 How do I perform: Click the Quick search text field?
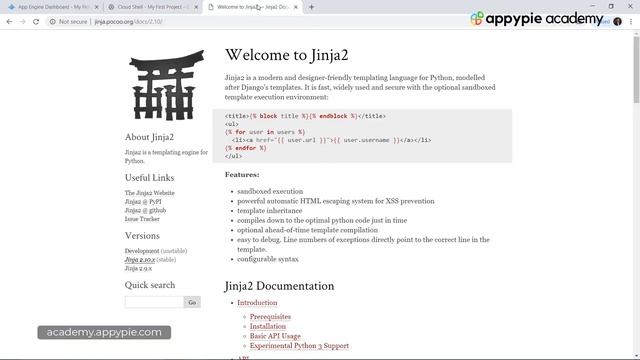[154, 302]
